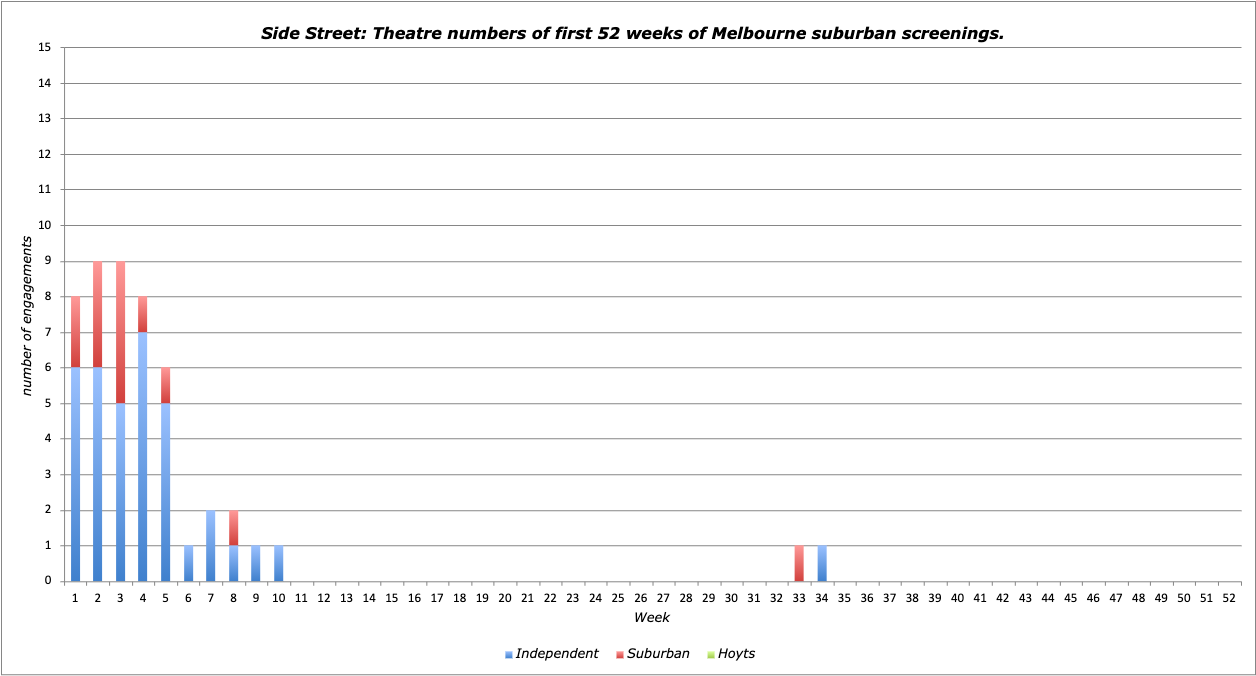Image resolution: width=1256 pixels, height=676 pixels.
Task: Select the blue bar for week 6
Action: 188,563
